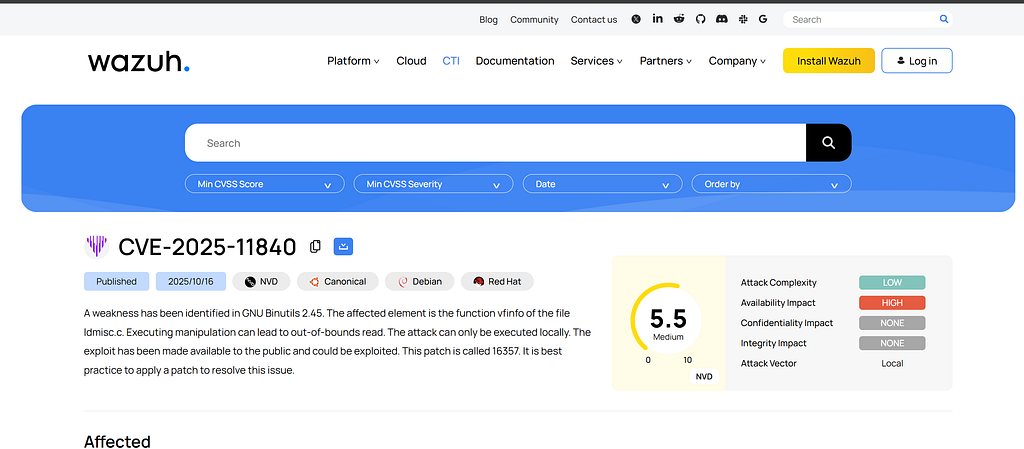Click the Wazuh logo
The width and height of the screenshot is (1024, 449).
click(138, 61)
